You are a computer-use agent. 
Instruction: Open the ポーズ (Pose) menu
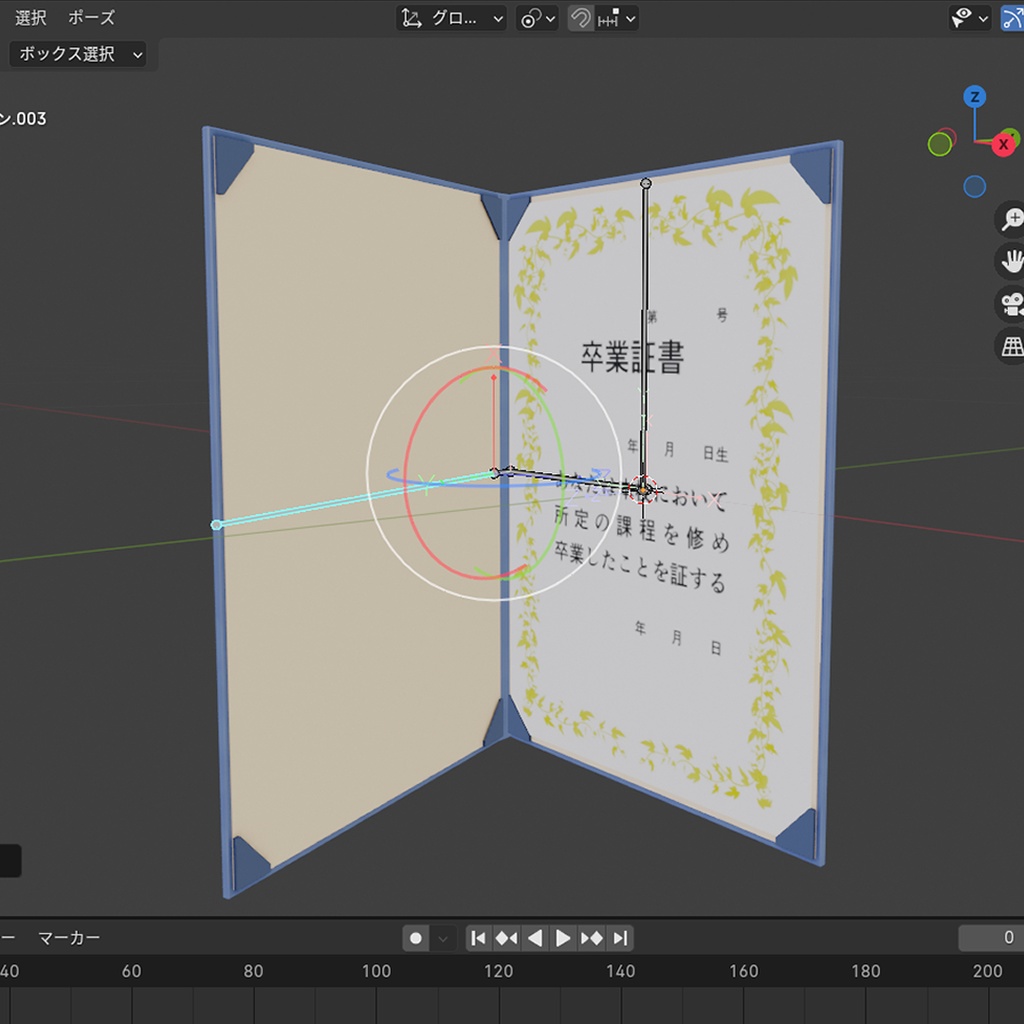[x=90, y=17]
